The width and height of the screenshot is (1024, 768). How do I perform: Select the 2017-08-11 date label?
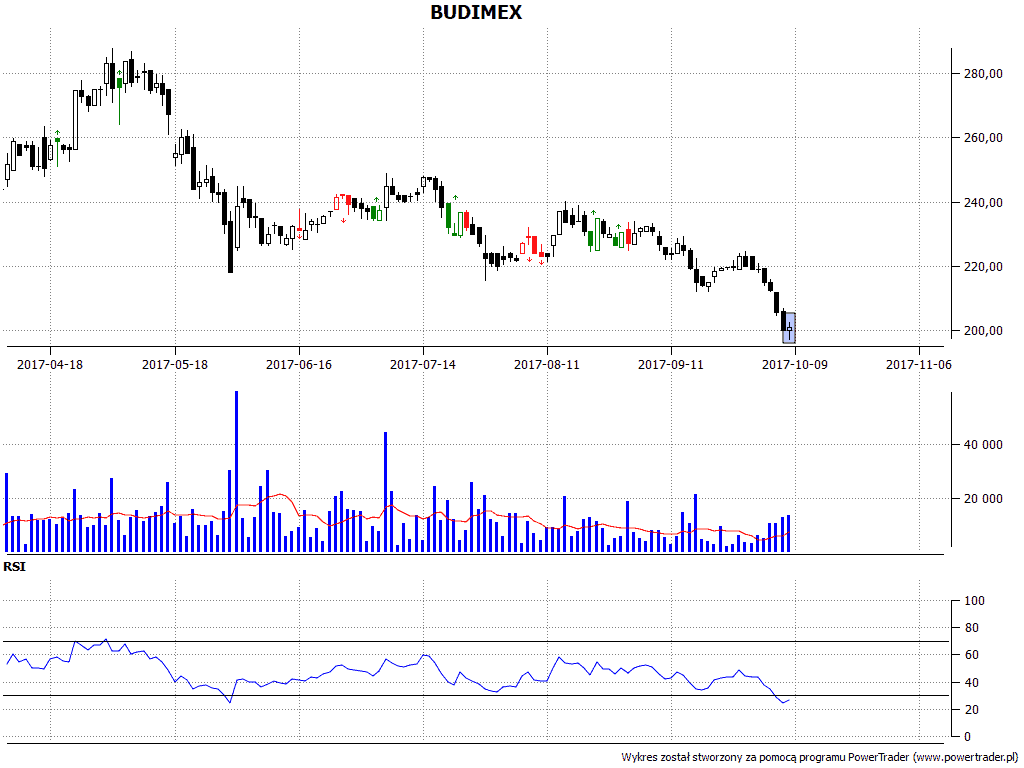(x=547, y=364)
